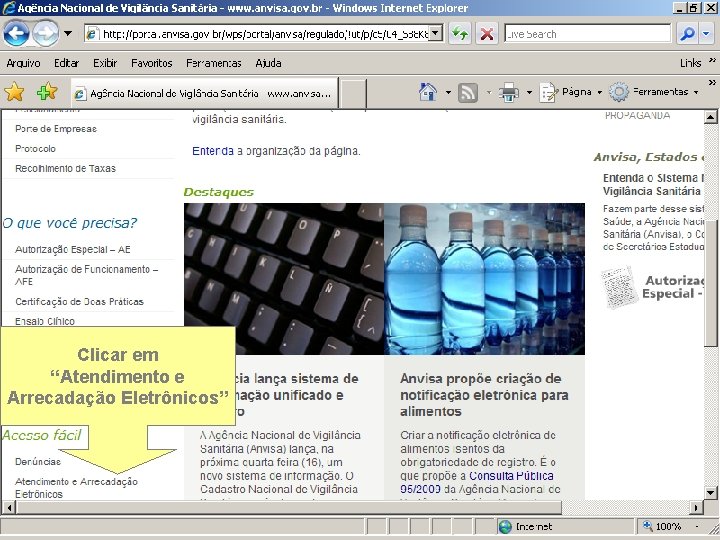This screenshot has width=720, height=540.
Task: Expand the Links bar chevron
Action: pos(712,60)
